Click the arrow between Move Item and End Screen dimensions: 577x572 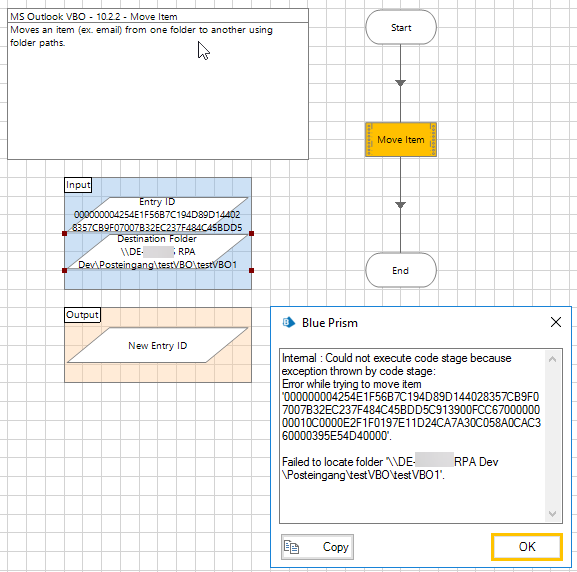[x=400, y=205]
